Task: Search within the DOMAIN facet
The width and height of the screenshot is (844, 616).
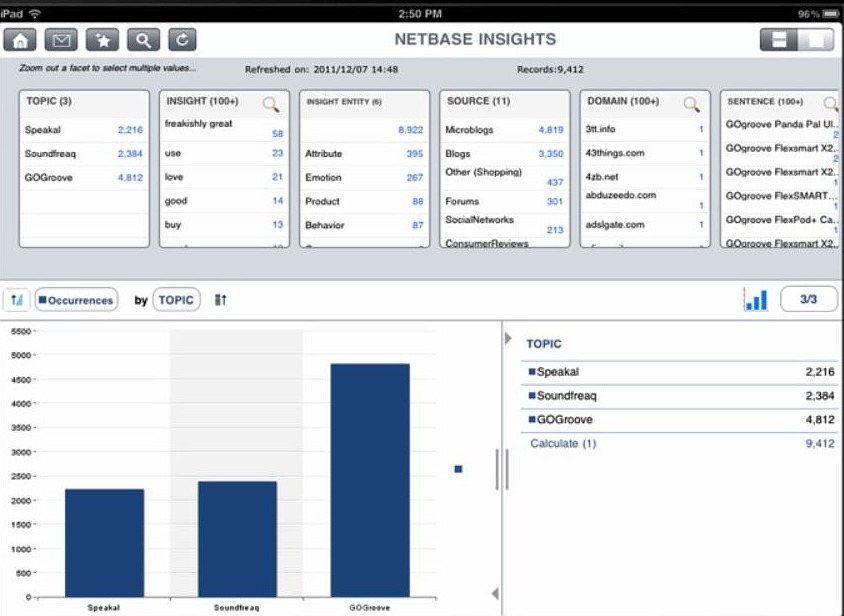Action: 691,104
